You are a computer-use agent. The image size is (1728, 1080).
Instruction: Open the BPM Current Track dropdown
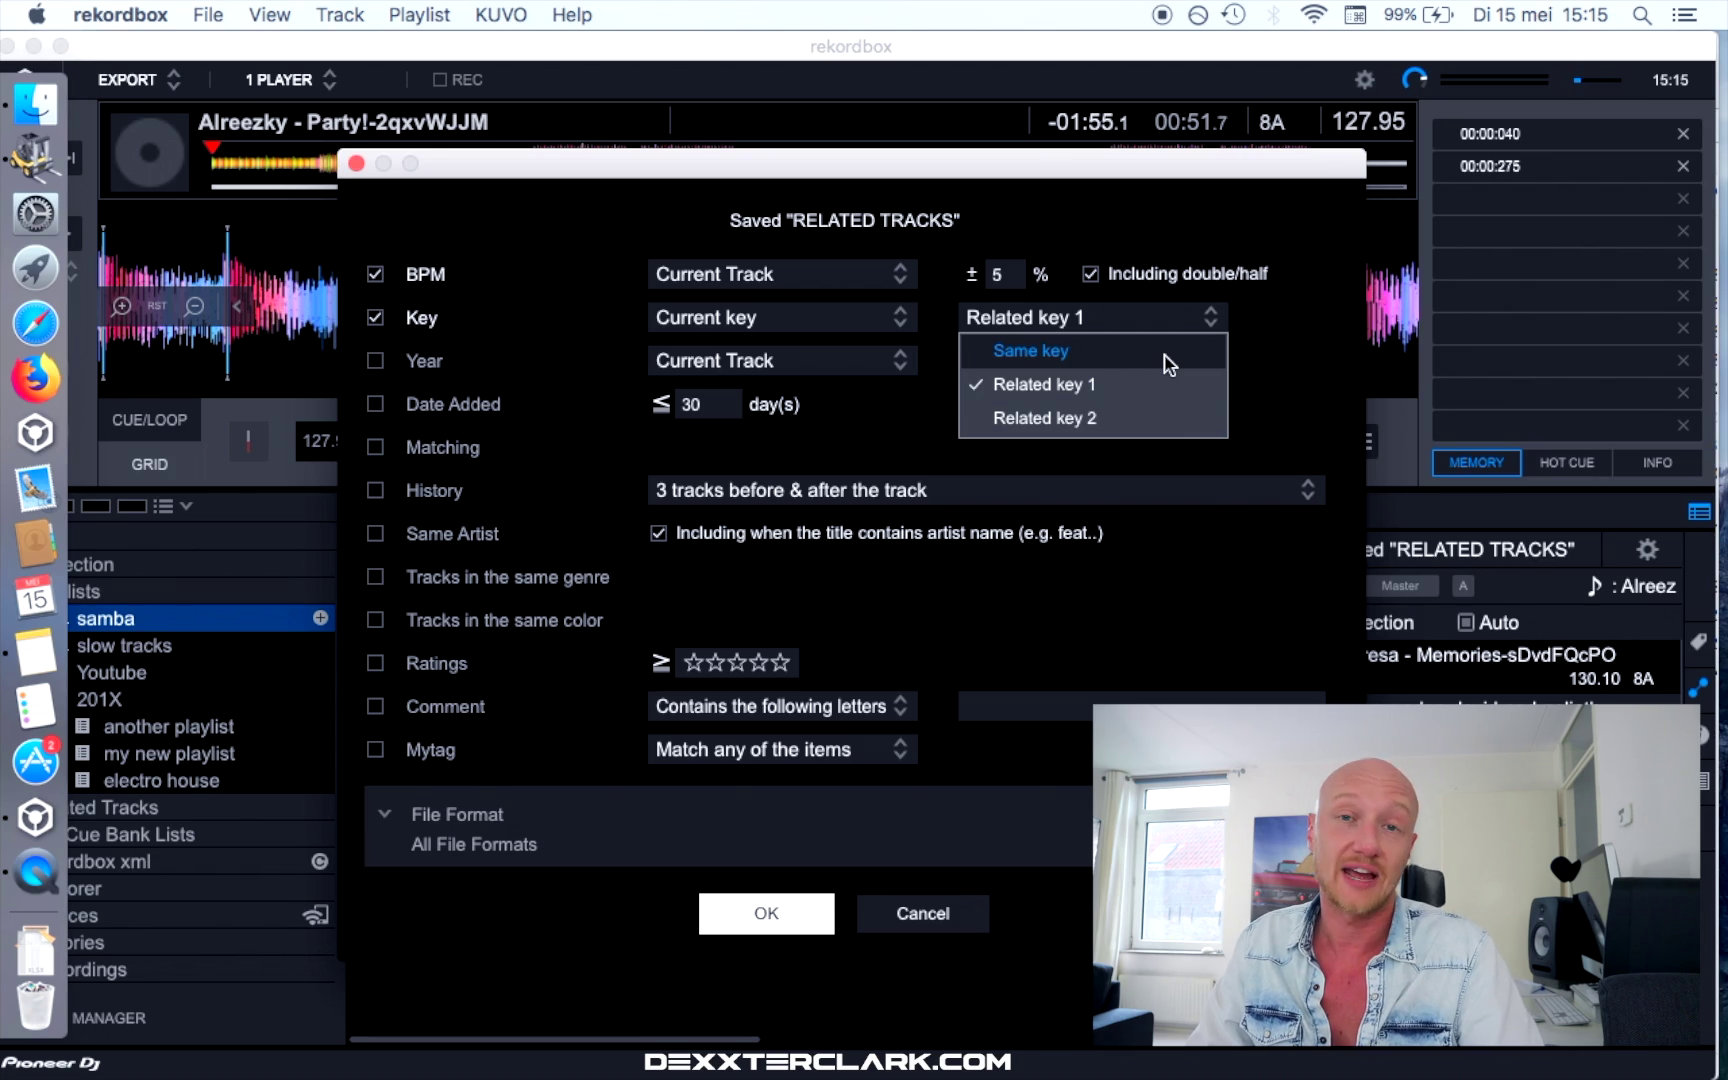pos(781,274)
